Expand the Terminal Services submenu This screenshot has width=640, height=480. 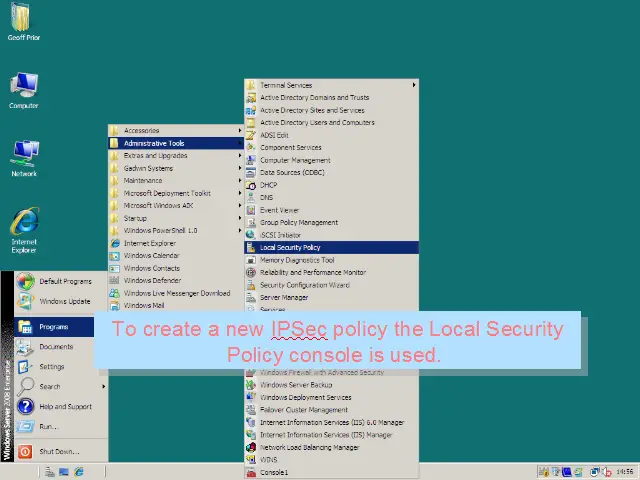(331, 85)
